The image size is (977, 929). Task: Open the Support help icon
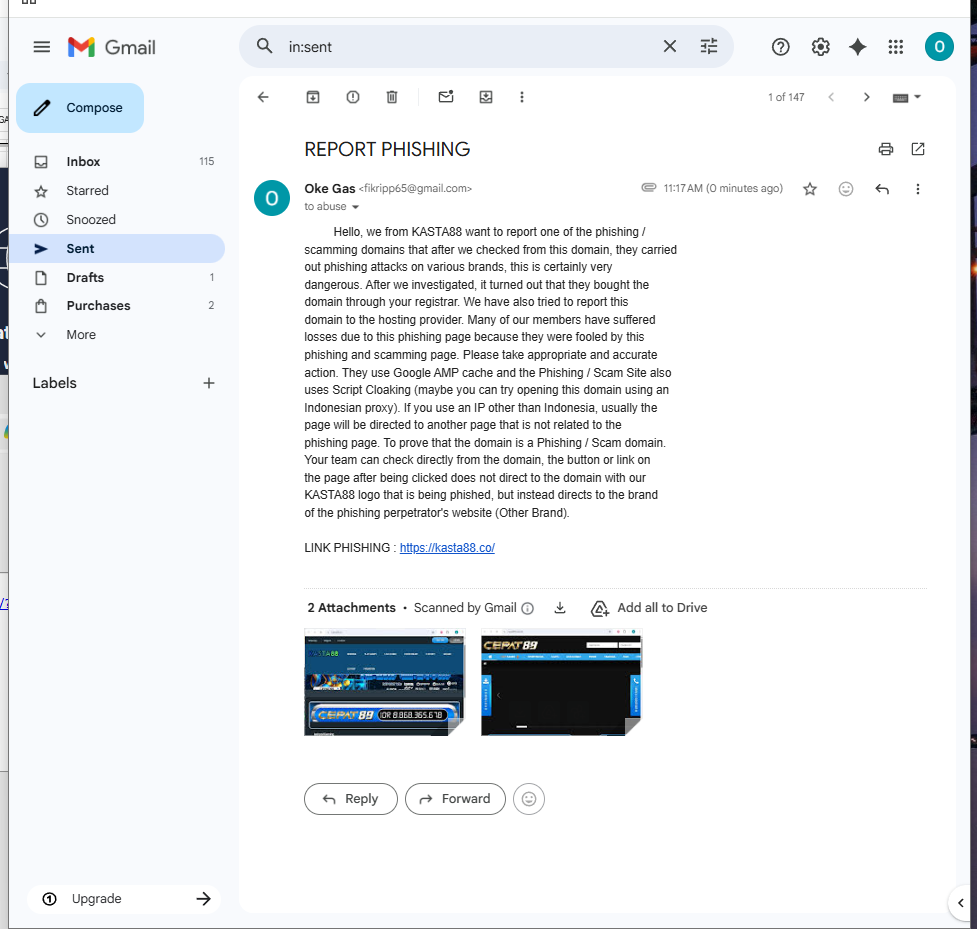pos(781,47)
